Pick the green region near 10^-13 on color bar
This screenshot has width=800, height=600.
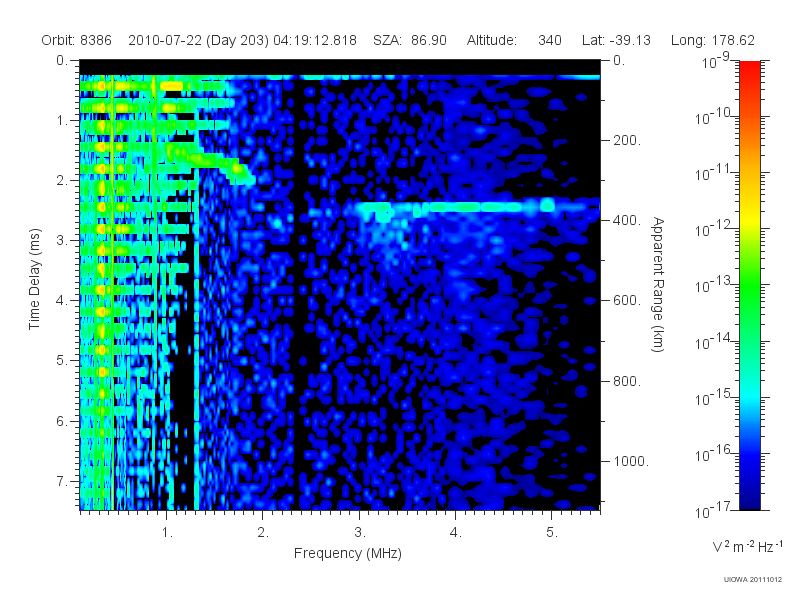749,284
